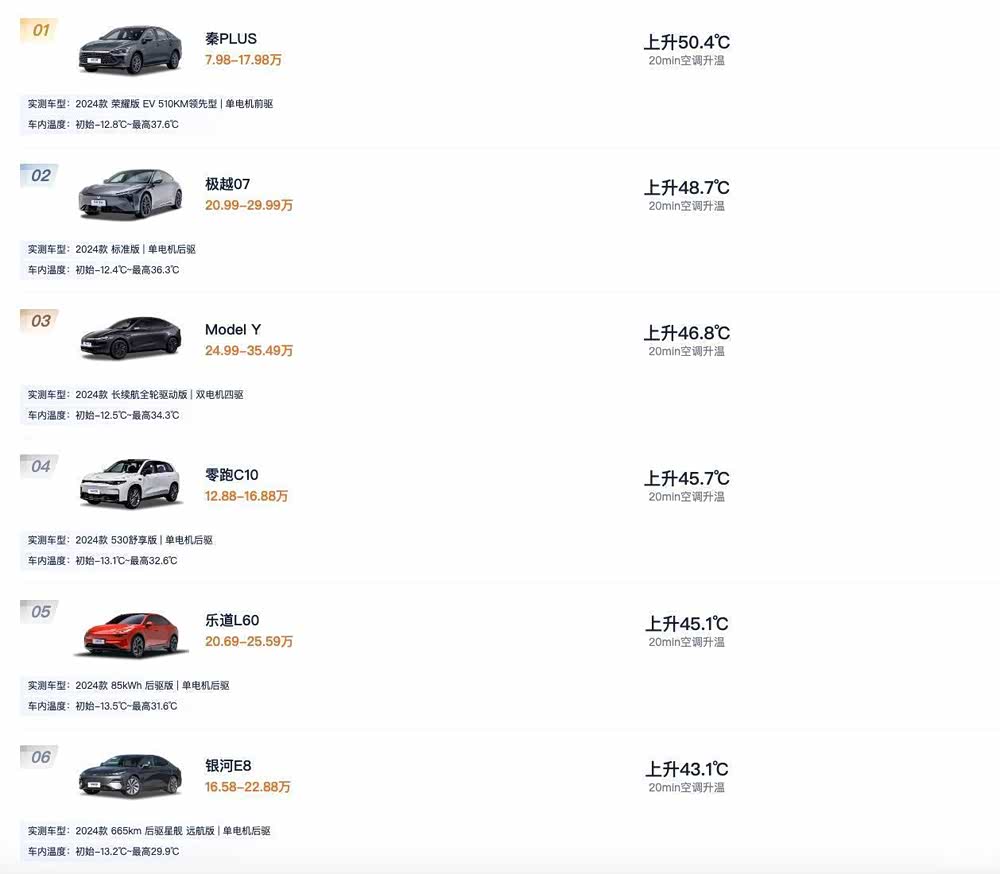Select the 04 ranking badge

pos(40,466)
